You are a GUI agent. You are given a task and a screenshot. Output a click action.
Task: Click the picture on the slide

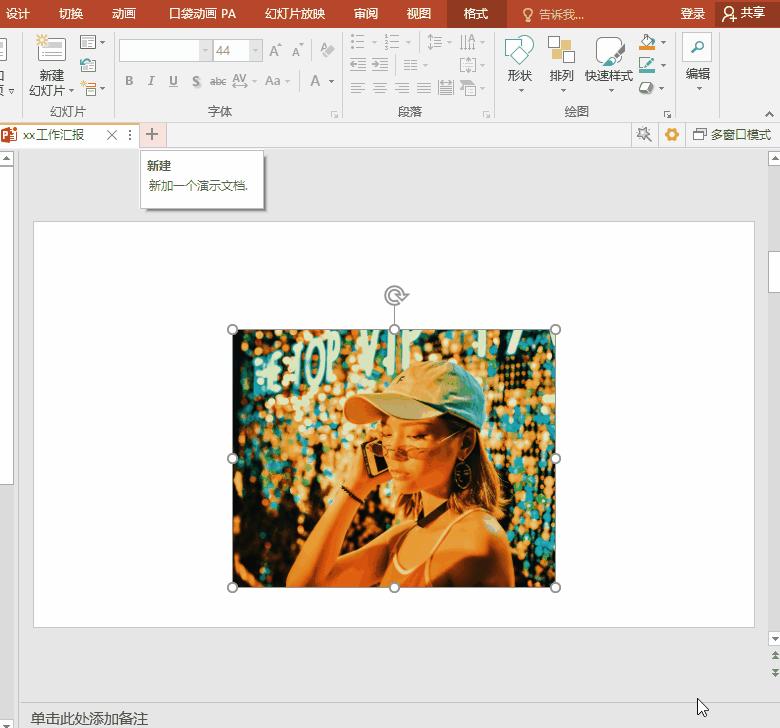click(x=394, y=458)
